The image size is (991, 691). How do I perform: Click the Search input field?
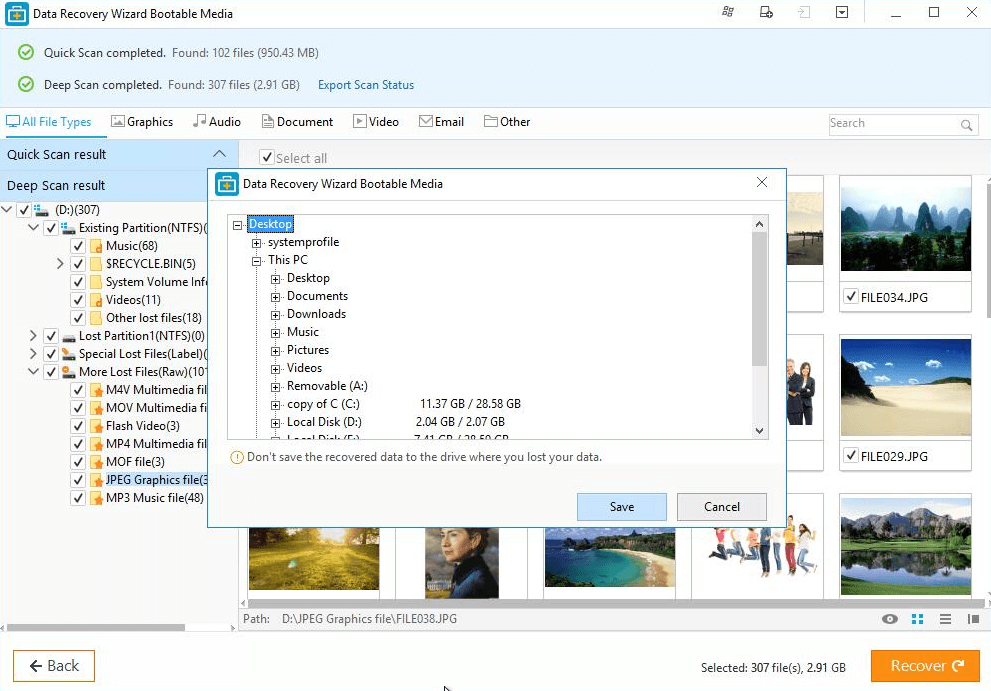(892, 124)
